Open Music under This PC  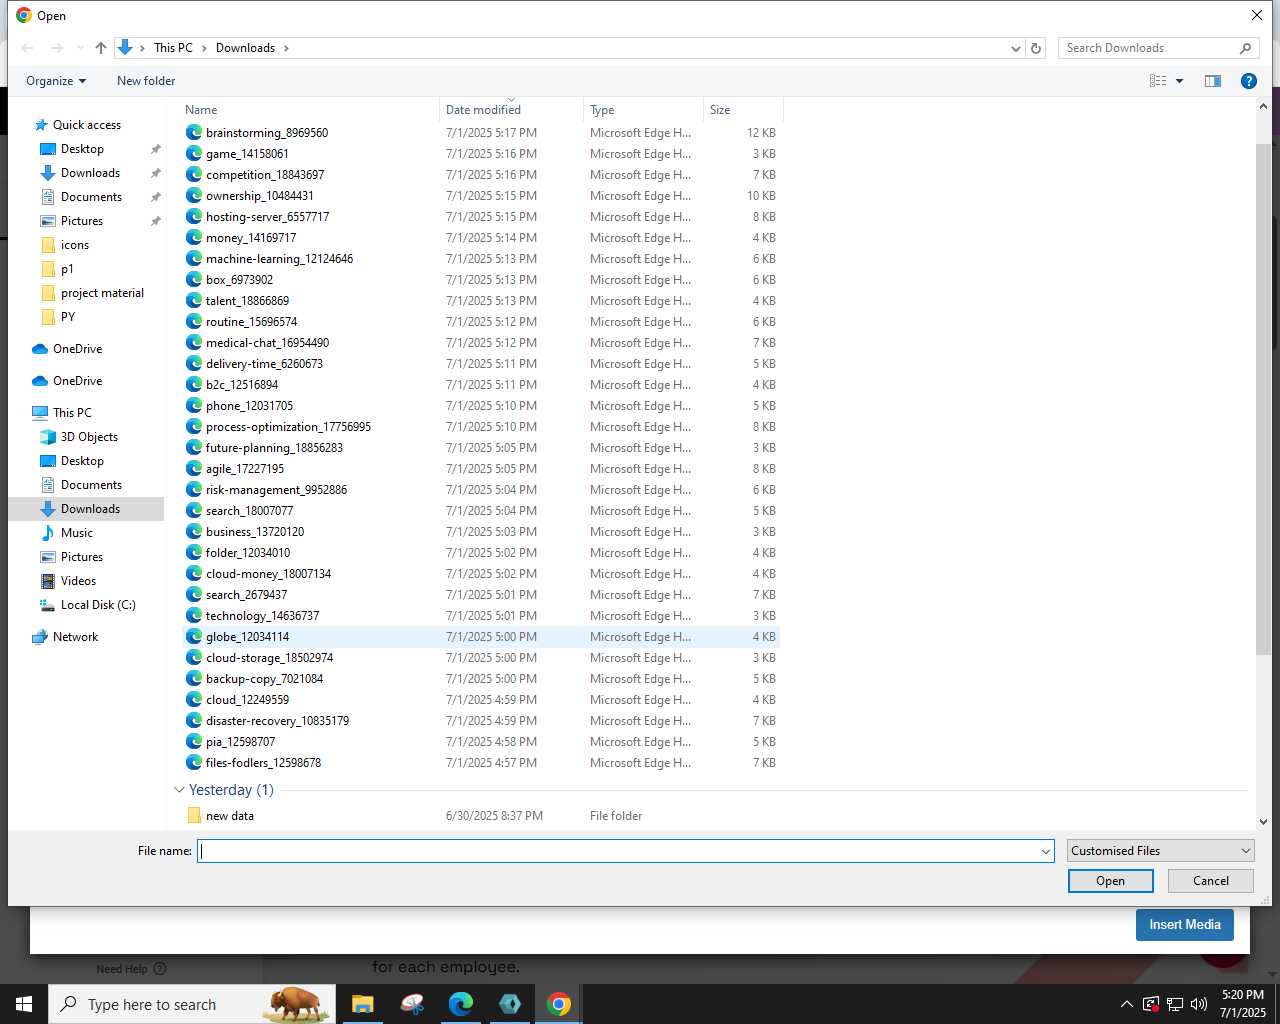(x=77, y=533)
